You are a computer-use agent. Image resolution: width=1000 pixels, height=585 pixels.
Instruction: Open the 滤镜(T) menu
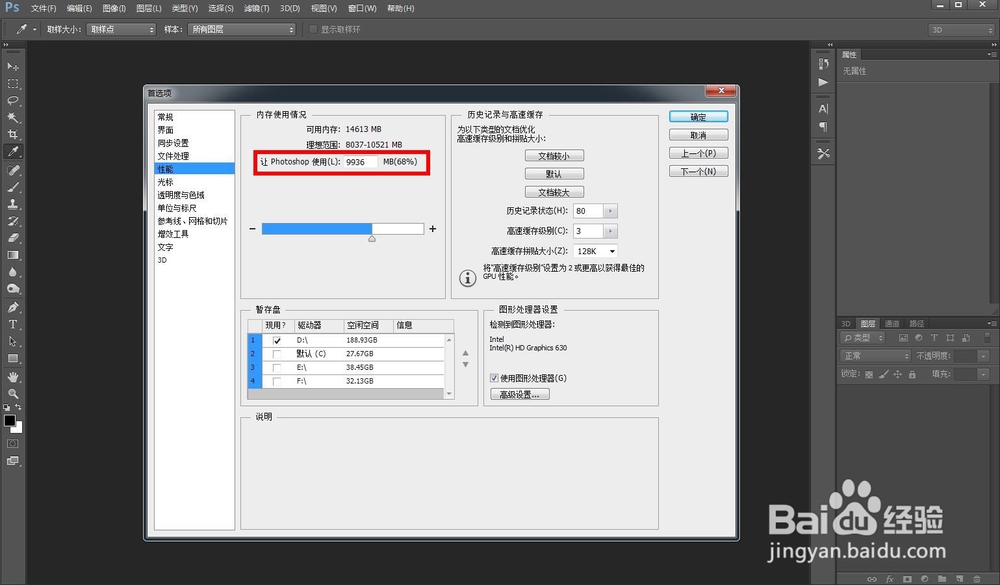coord(256,8)
